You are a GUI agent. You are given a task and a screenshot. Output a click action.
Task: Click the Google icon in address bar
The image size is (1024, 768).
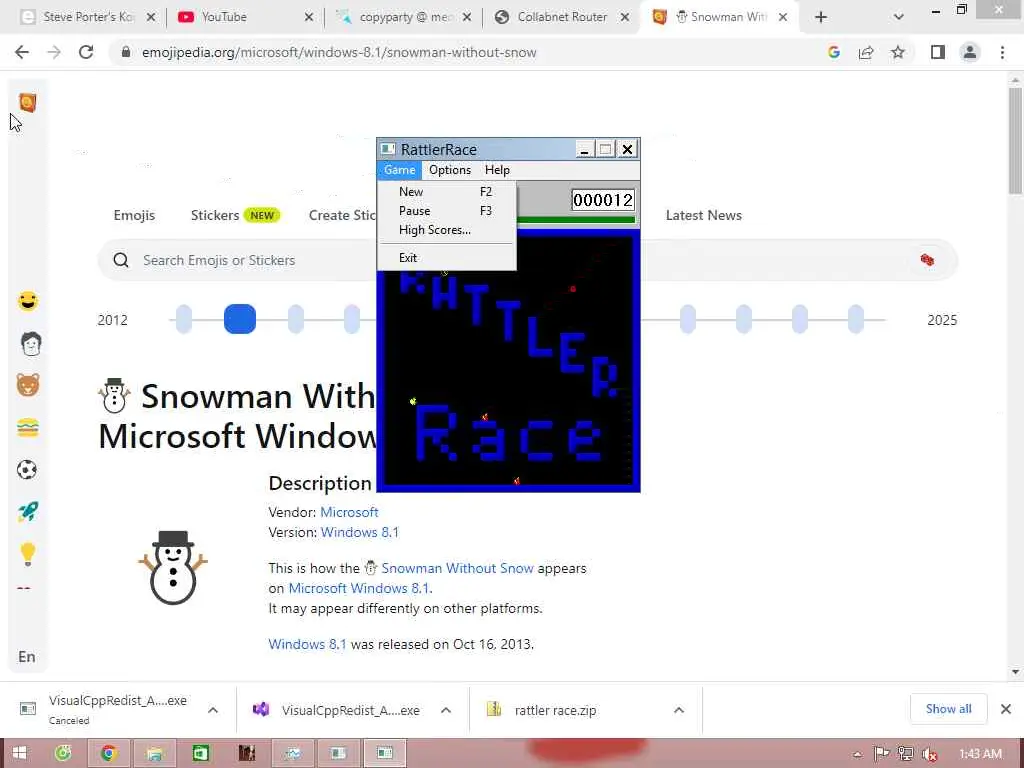click(x=834, y=52)
